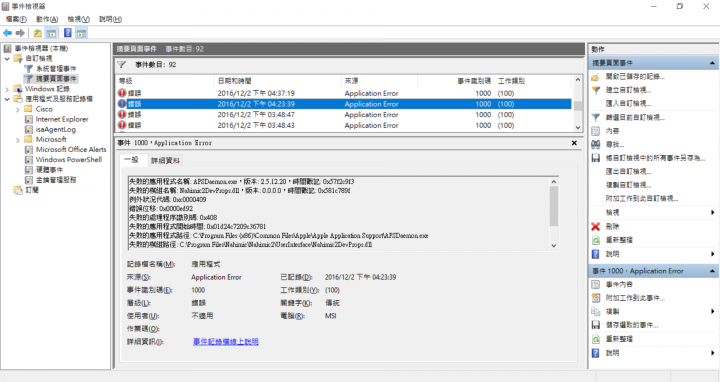The height and width of the screenshot is (382, 720).
Task: Click the 工作類別 column header
Action: coord(533,81)
